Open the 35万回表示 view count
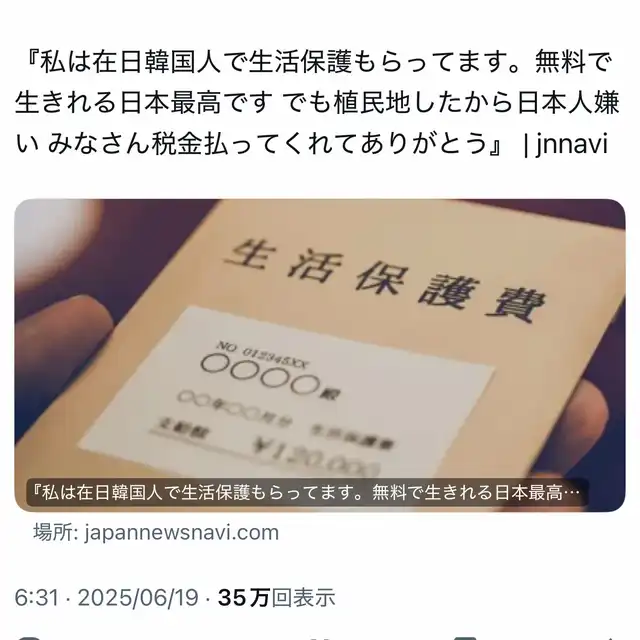Screen dimensions: 640x640 [x=276, y=598]
